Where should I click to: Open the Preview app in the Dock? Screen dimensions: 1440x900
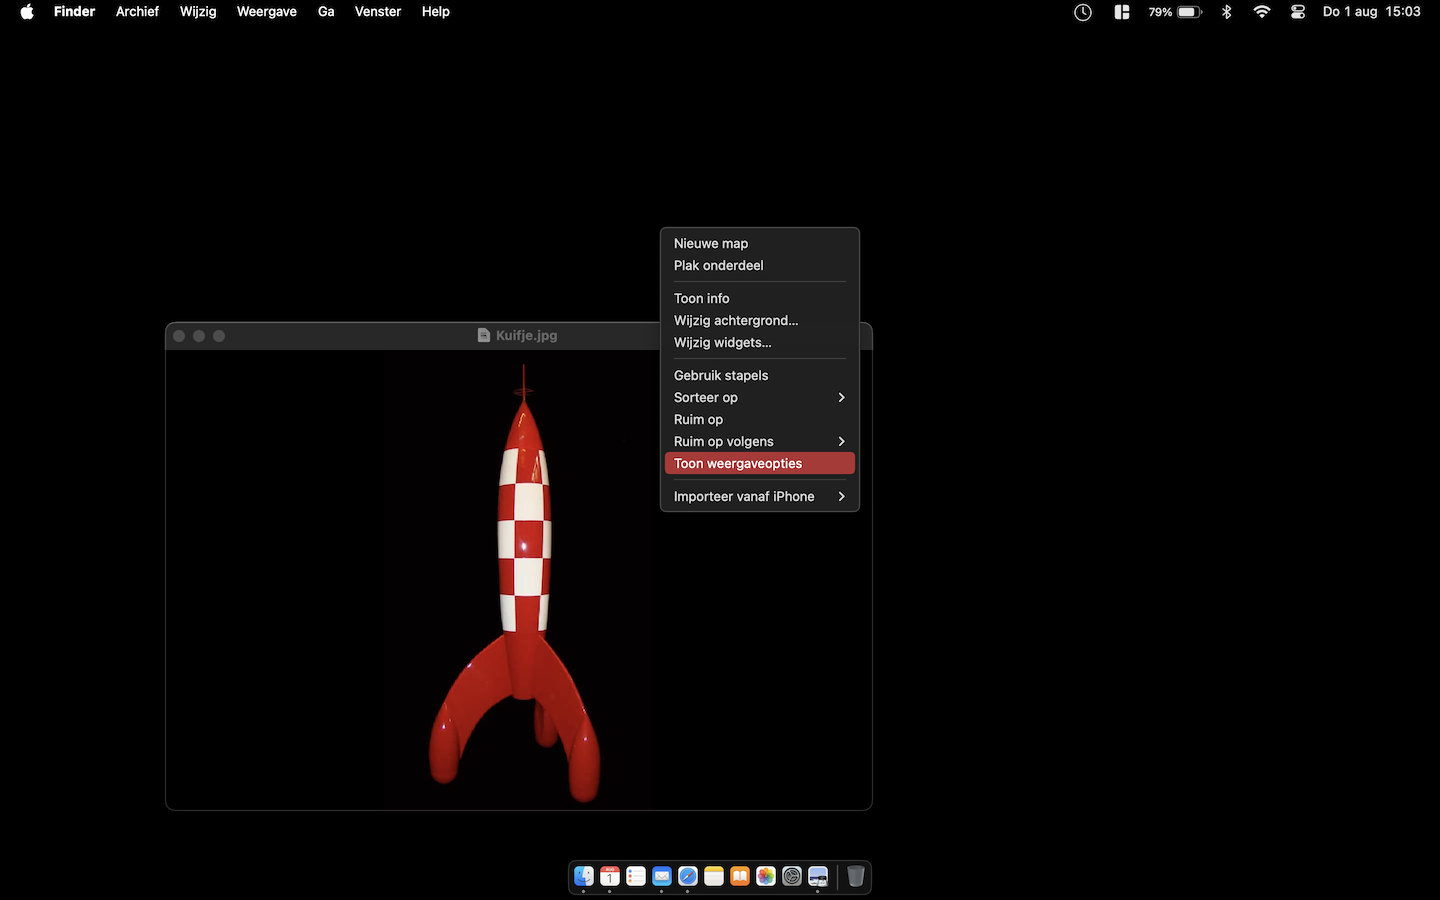pos(818,876)
